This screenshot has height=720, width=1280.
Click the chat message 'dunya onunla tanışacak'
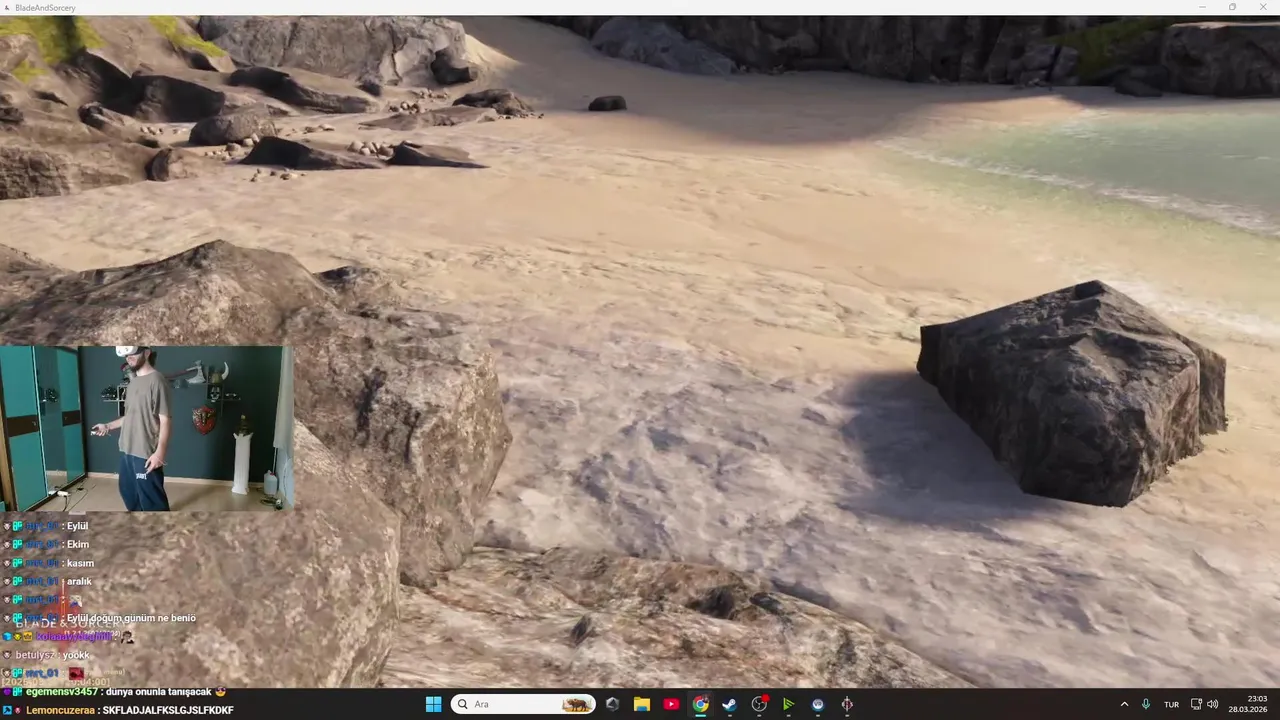[159, 691]
